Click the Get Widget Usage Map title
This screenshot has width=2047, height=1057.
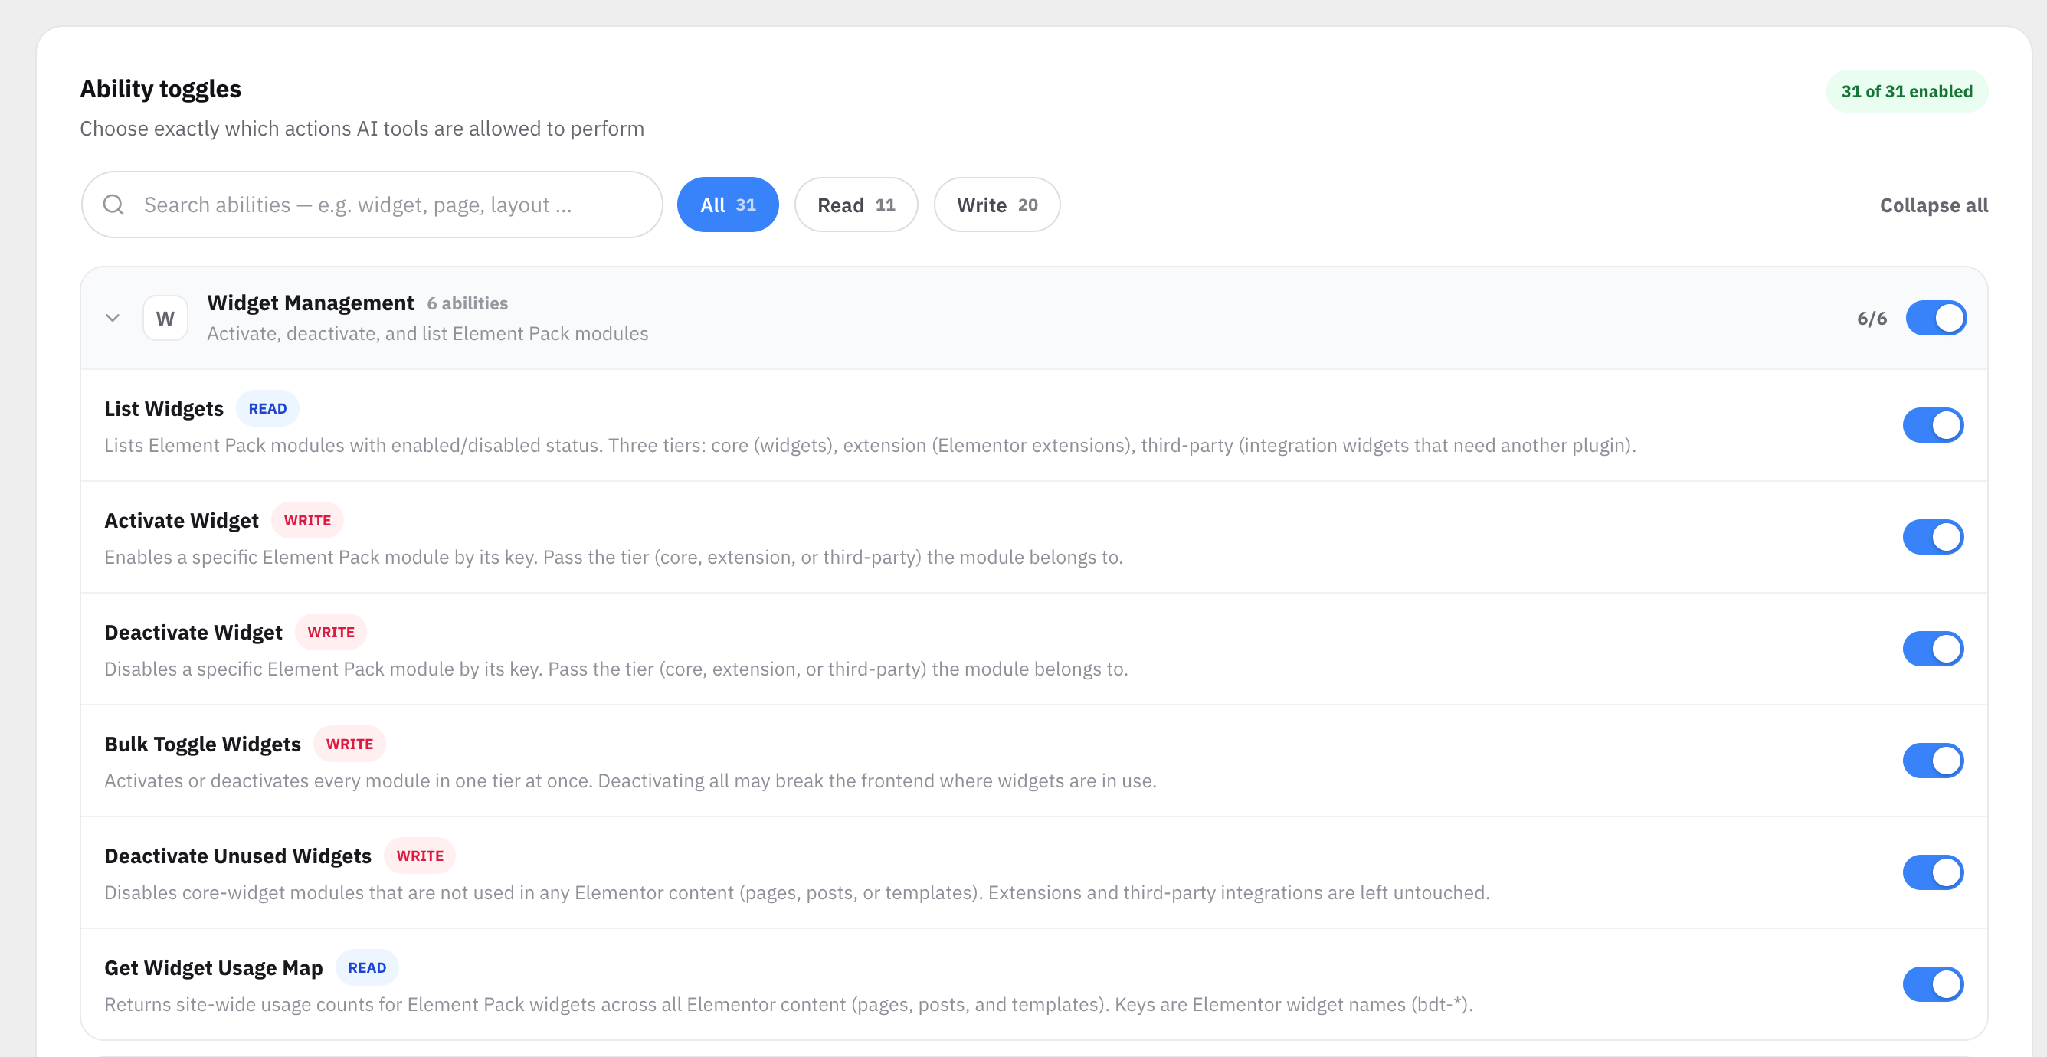click(x=214, y=968)
